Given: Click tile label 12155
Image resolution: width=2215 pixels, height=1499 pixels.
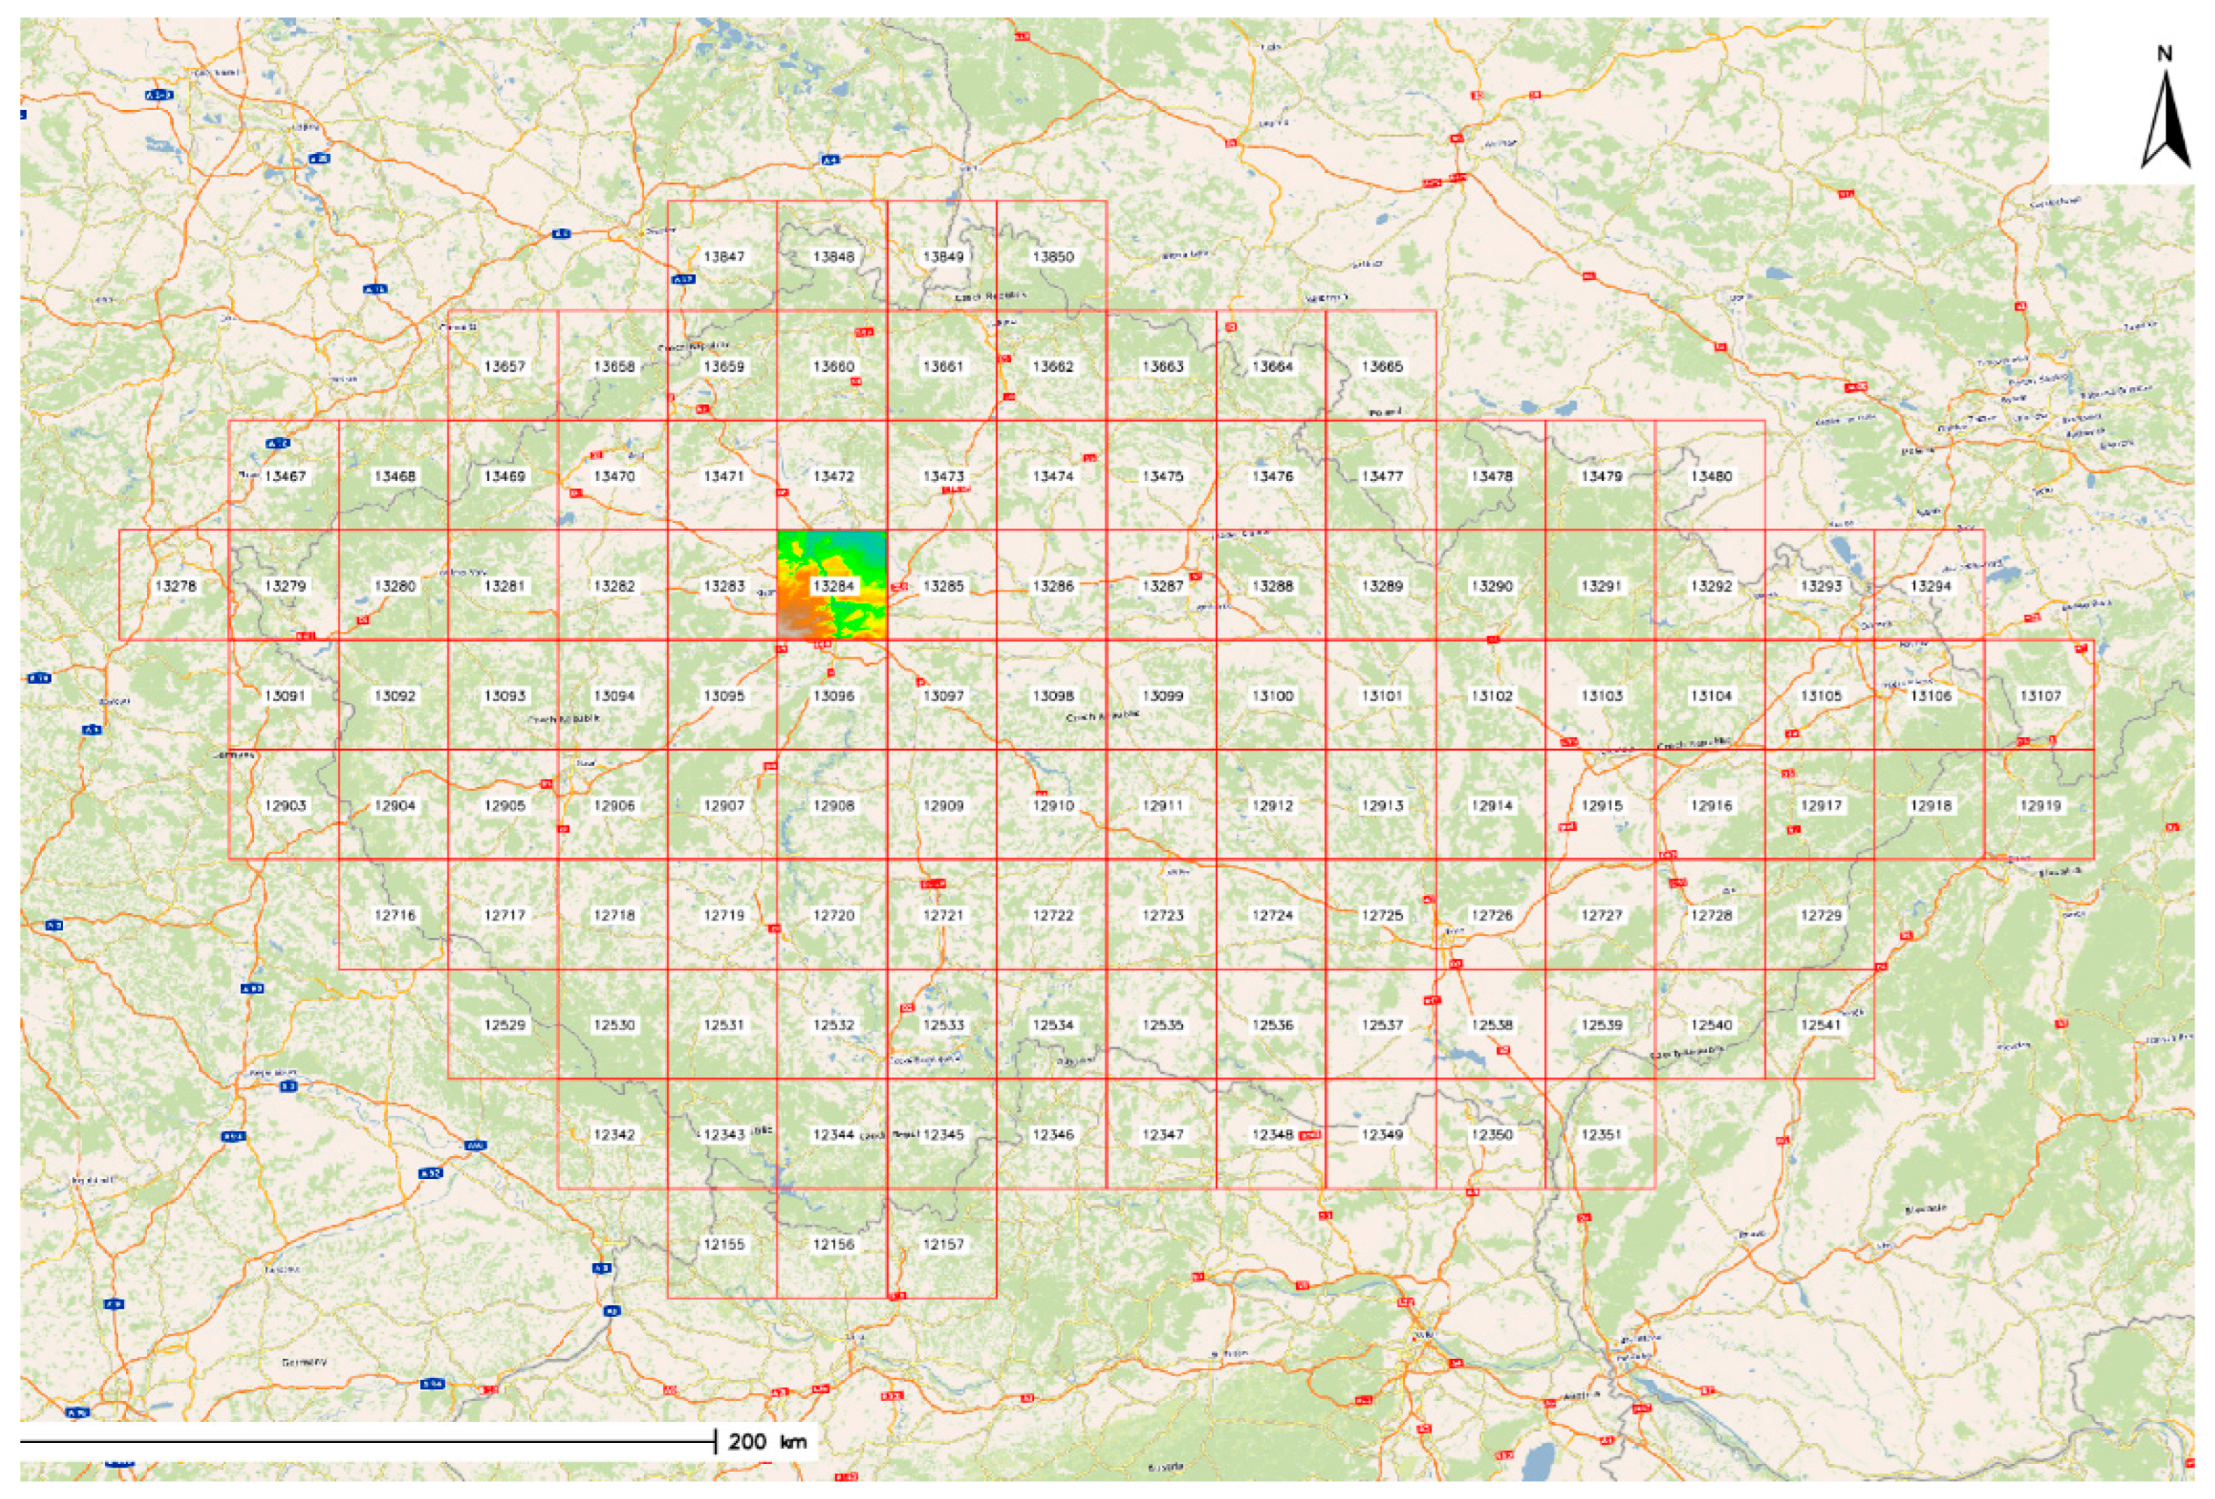Looking at the screenshot, I should click(x=723, y=1245).
